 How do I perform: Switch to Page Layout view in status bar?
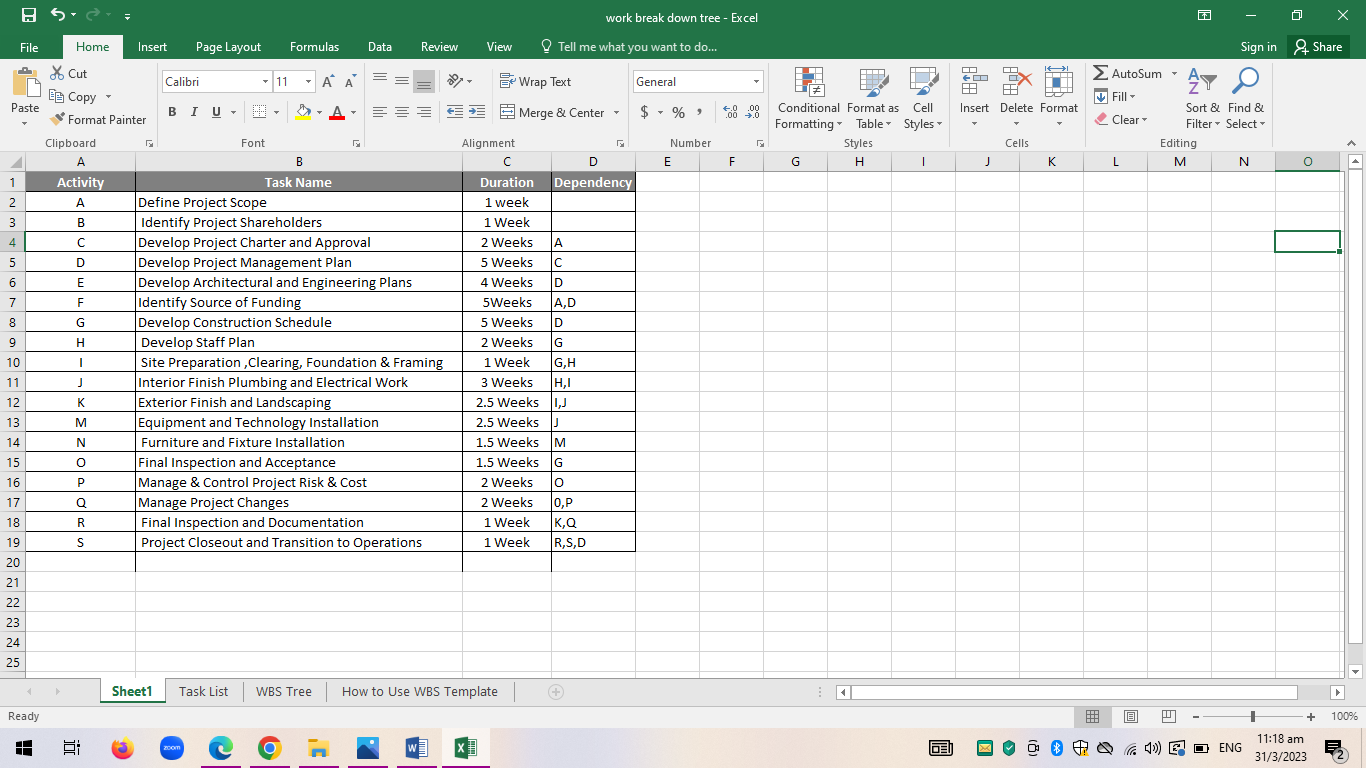[x=1131, y=717]
